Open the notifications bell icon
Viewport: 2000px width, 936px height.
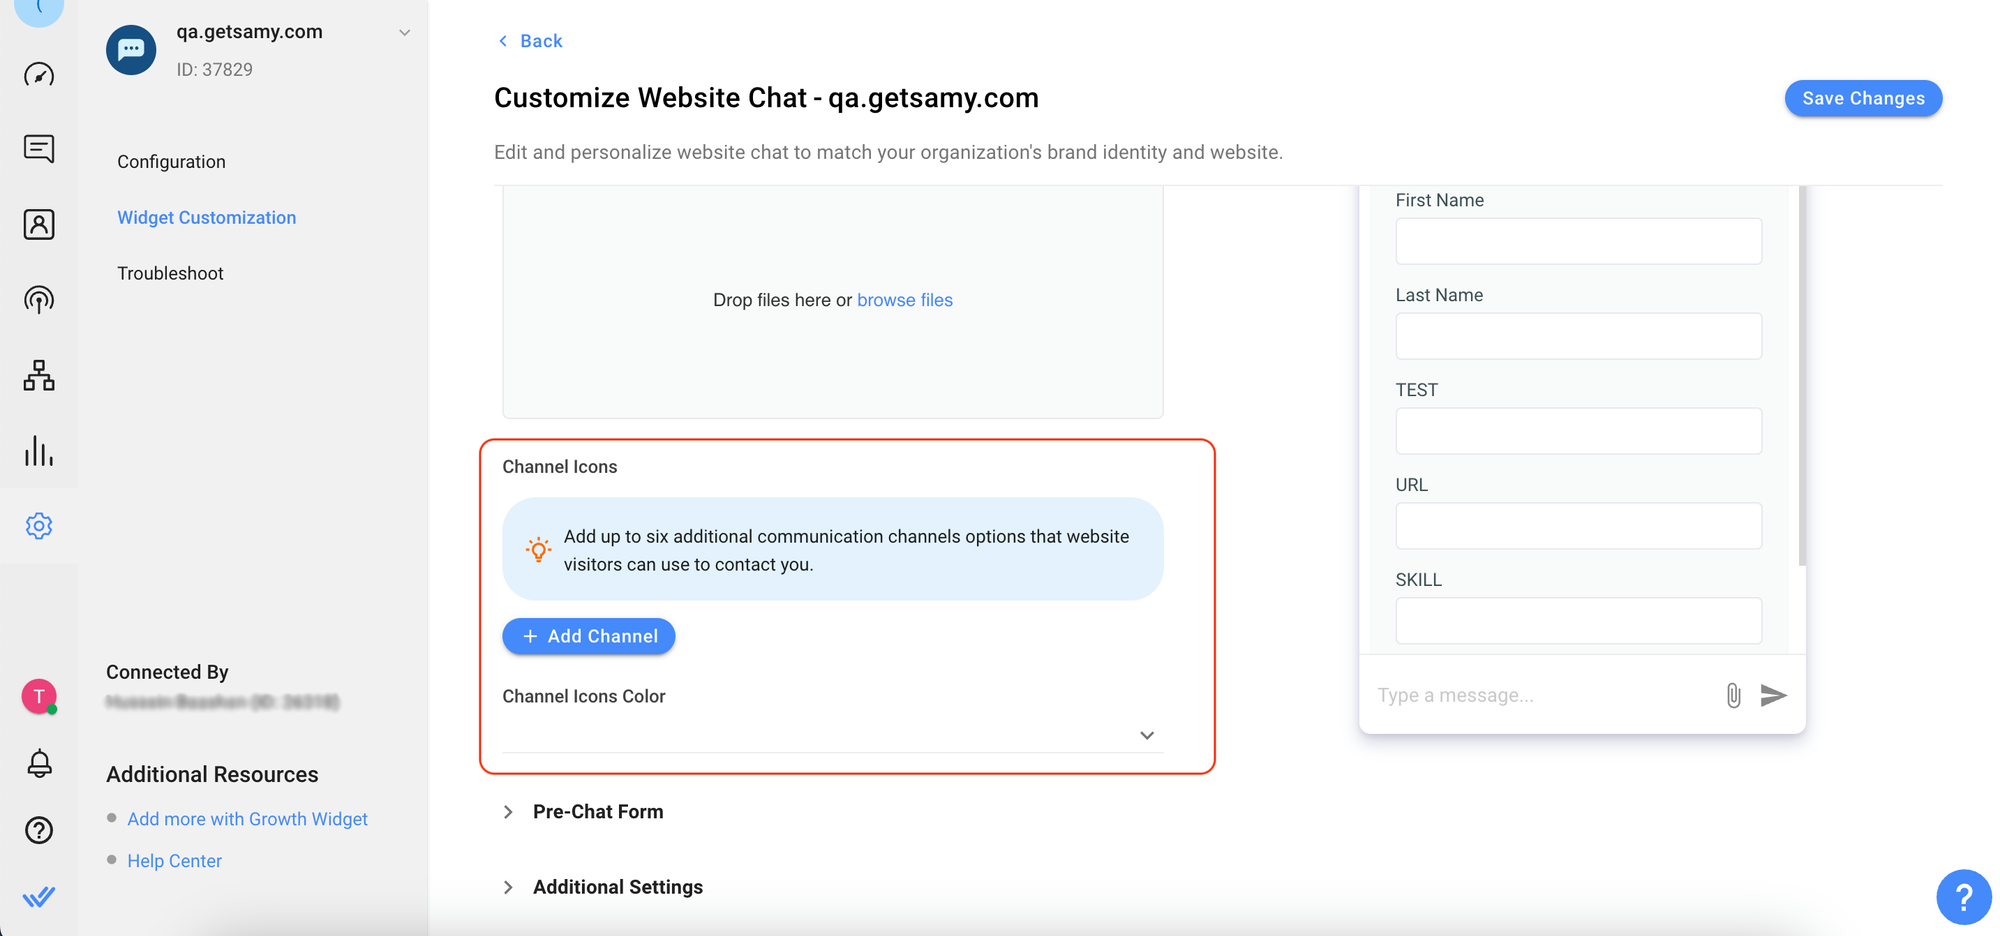pos(39,764)
